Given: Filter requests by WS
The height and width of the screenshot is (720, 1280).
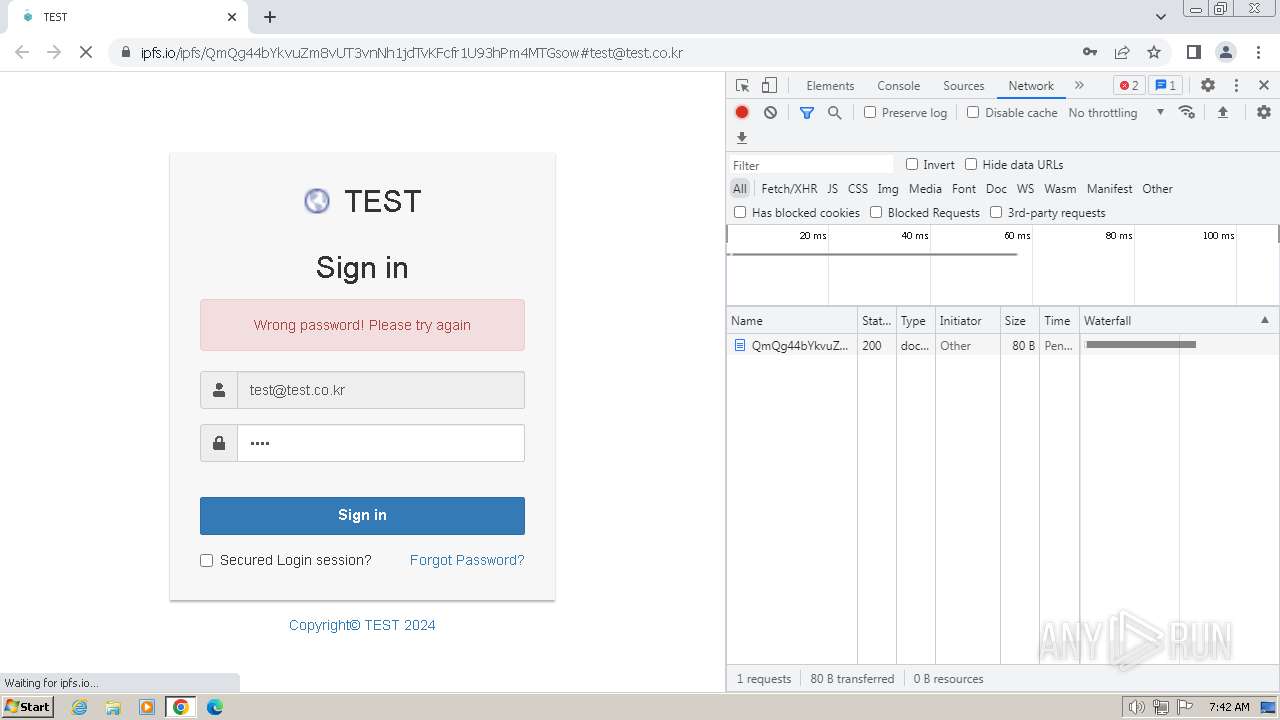Looking at the screenshot, I should tap(1026, 189).
